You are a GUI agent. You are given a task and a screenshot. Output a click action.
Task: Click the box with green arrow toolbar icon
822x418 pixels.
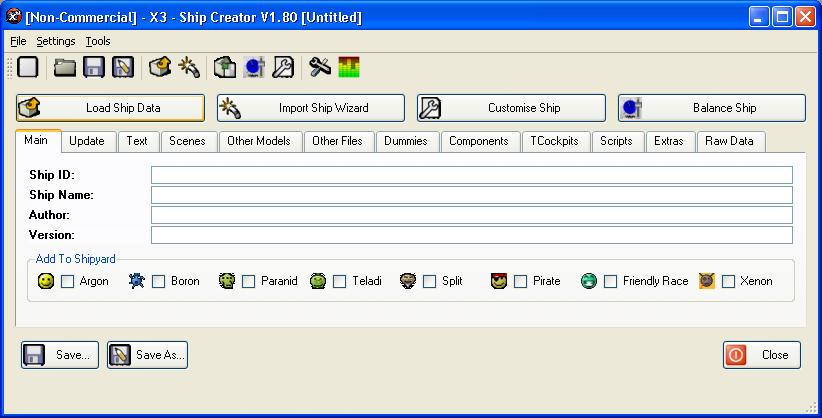point(225,68)
